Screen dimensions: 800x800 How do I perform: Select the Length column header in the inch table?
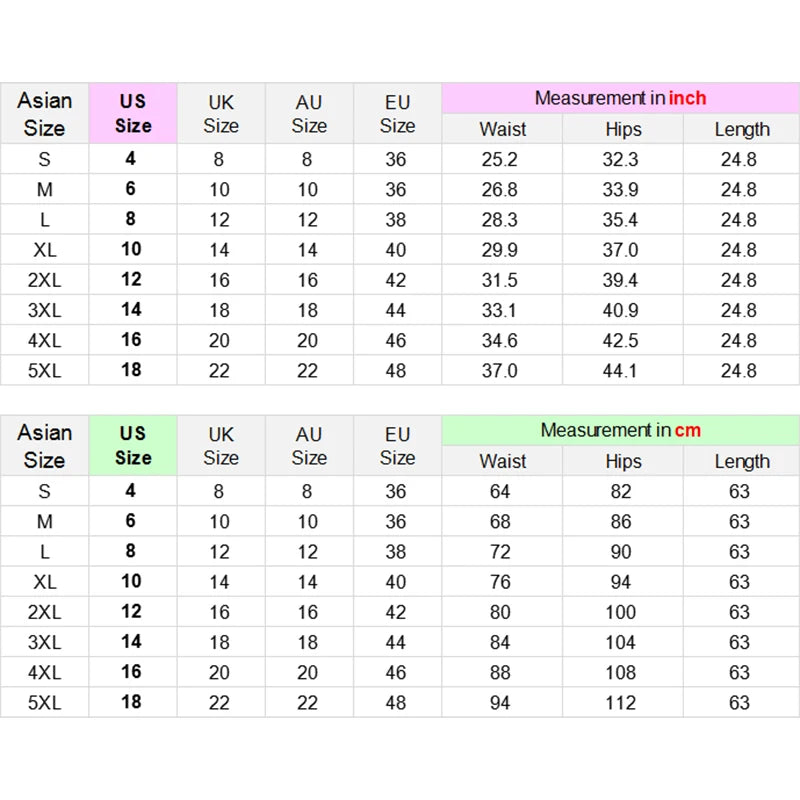point(742,129)
